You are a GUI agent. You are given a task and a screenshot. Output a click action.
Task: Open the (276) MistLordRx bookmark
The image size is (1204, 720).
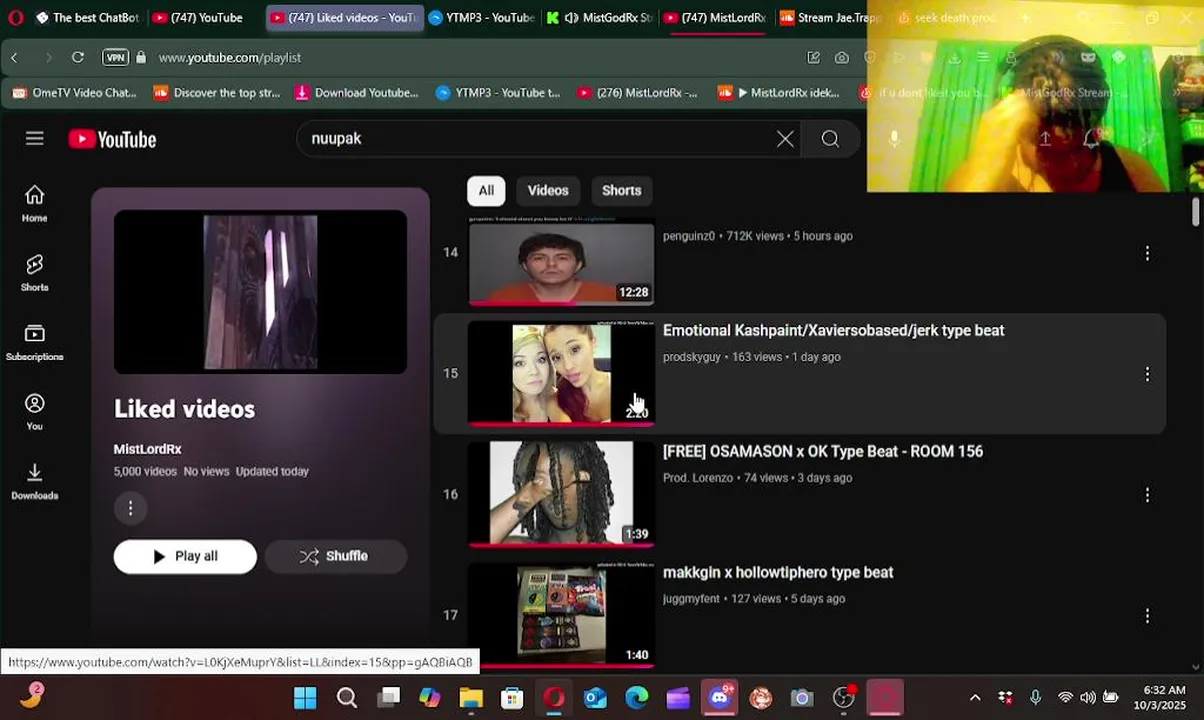click(x=637, y=93)
